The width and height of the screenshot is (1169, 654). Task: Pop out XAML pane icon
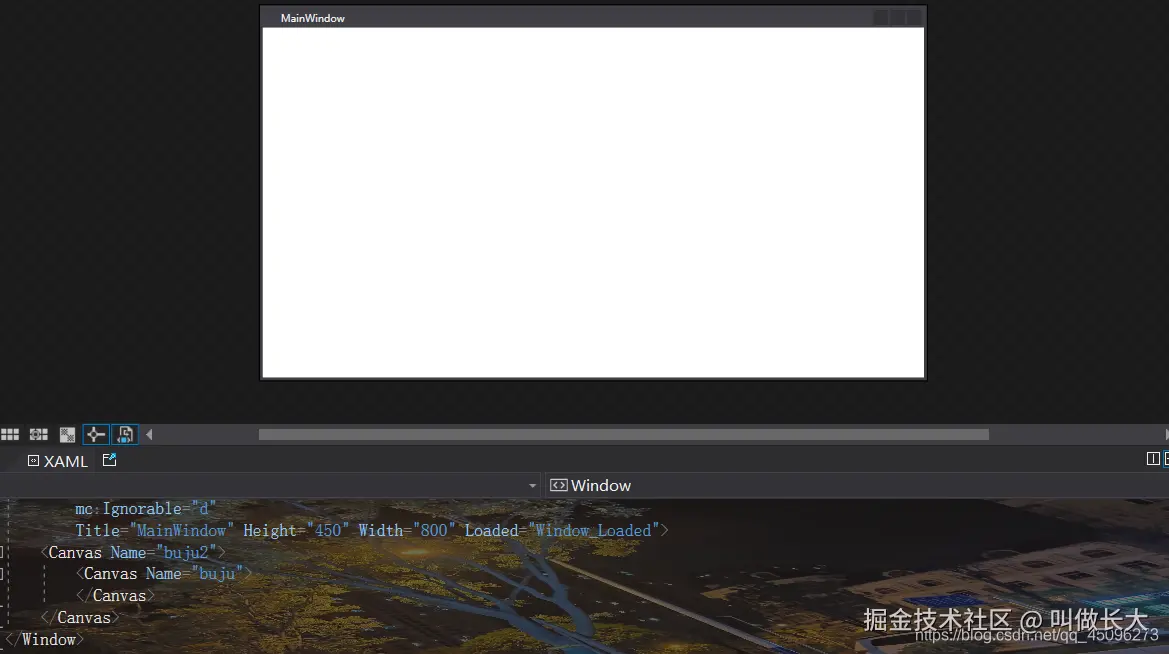click(x=110, y=460)
